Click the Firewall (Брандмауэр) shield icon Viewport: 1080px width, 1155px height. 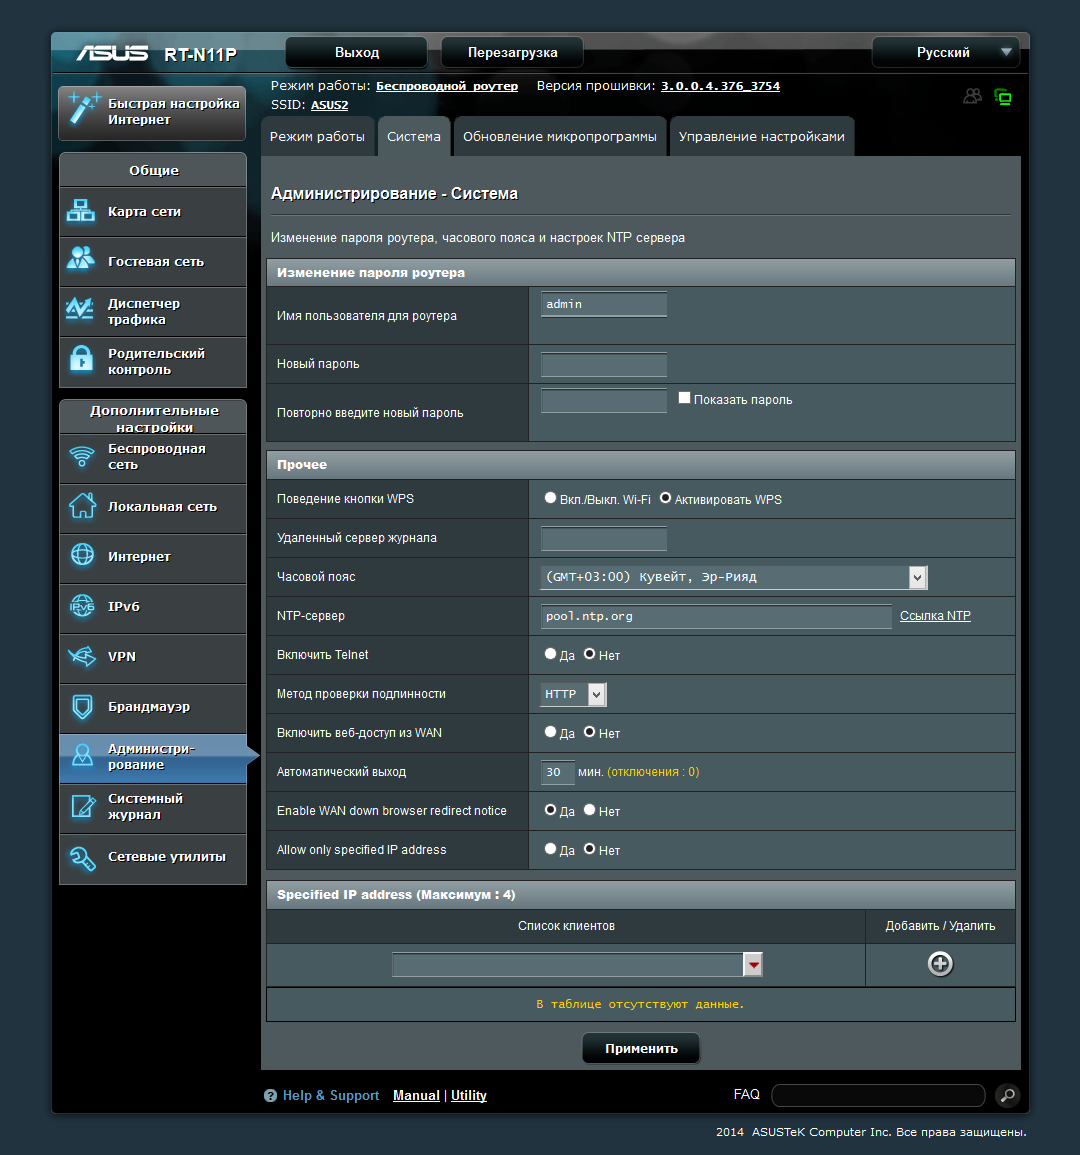coord(83,706)
